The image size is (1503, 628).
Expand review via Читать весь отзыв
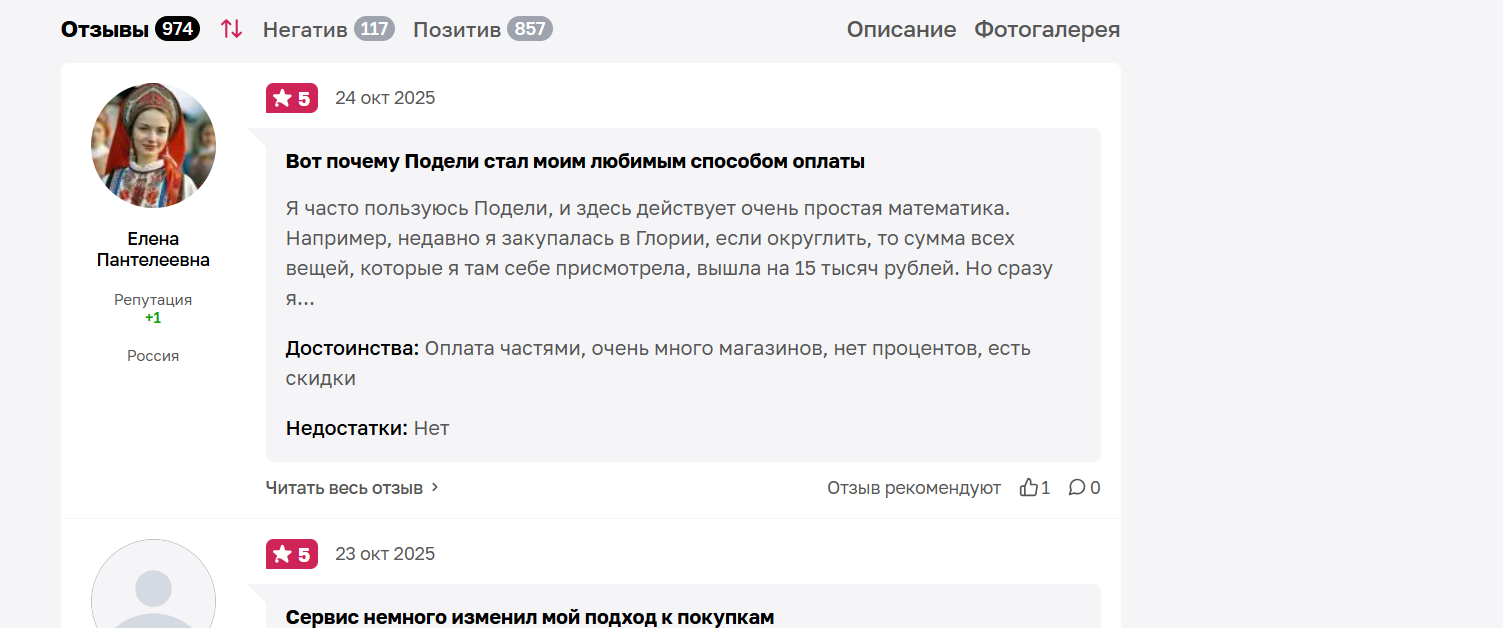point(352,488)
